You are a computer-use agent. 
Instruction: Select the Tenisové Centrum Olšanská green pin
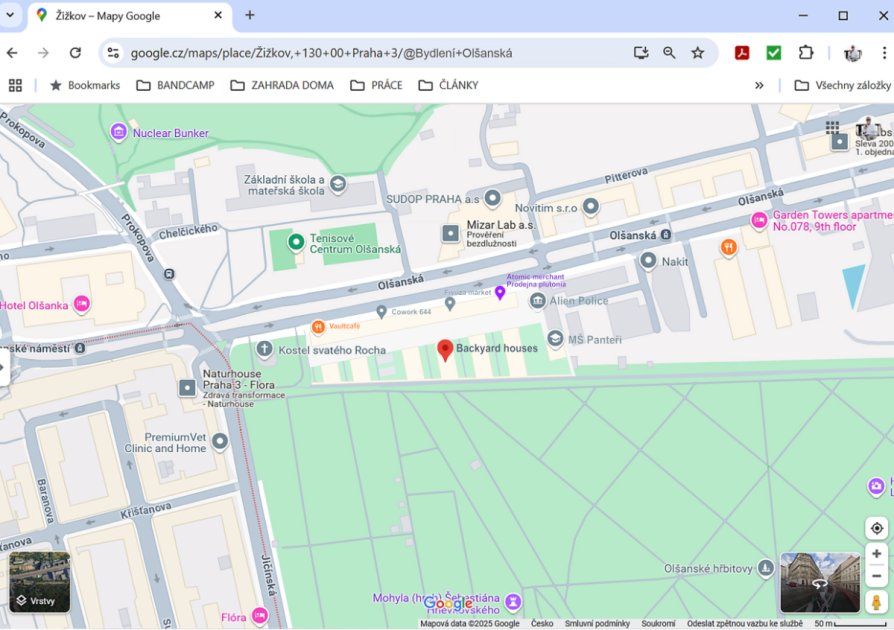[x=296, y=243]
